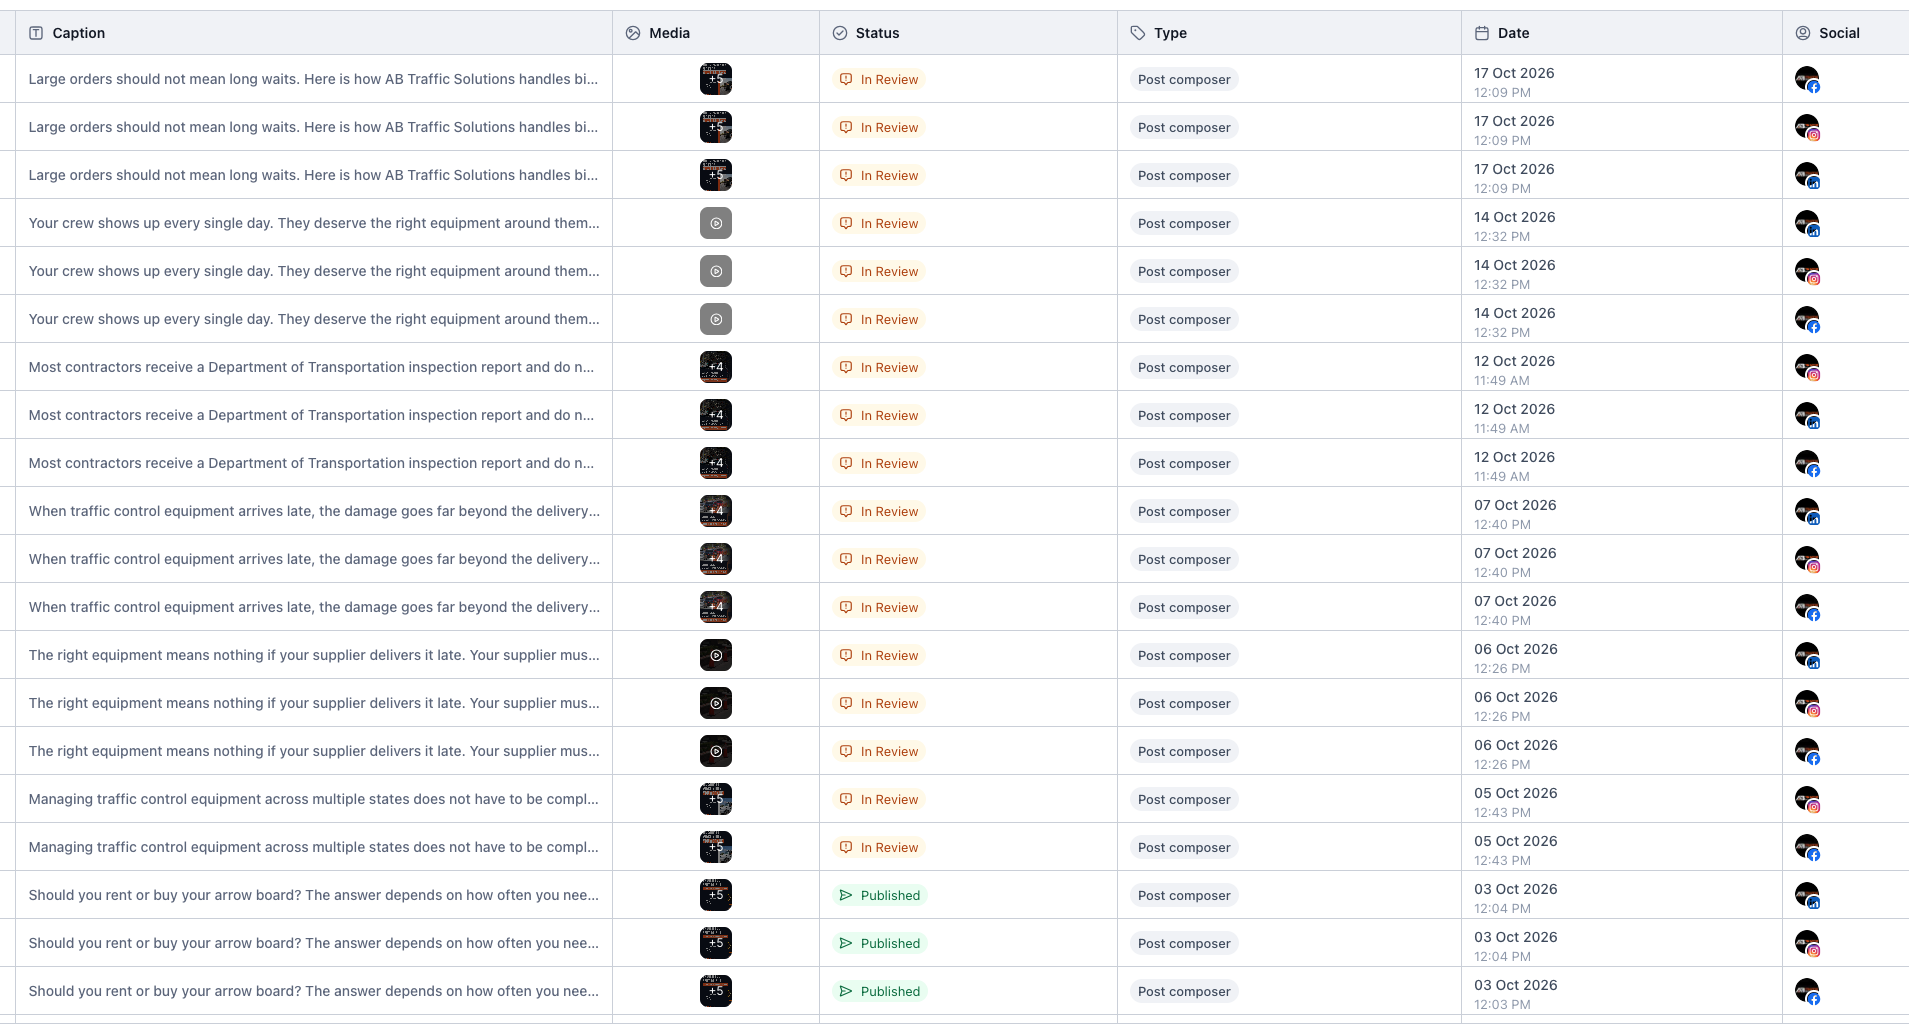This screenshot has width=1909, height=1027.
Task: Click the In Review status on first row
Action: [x=879, y=79]
